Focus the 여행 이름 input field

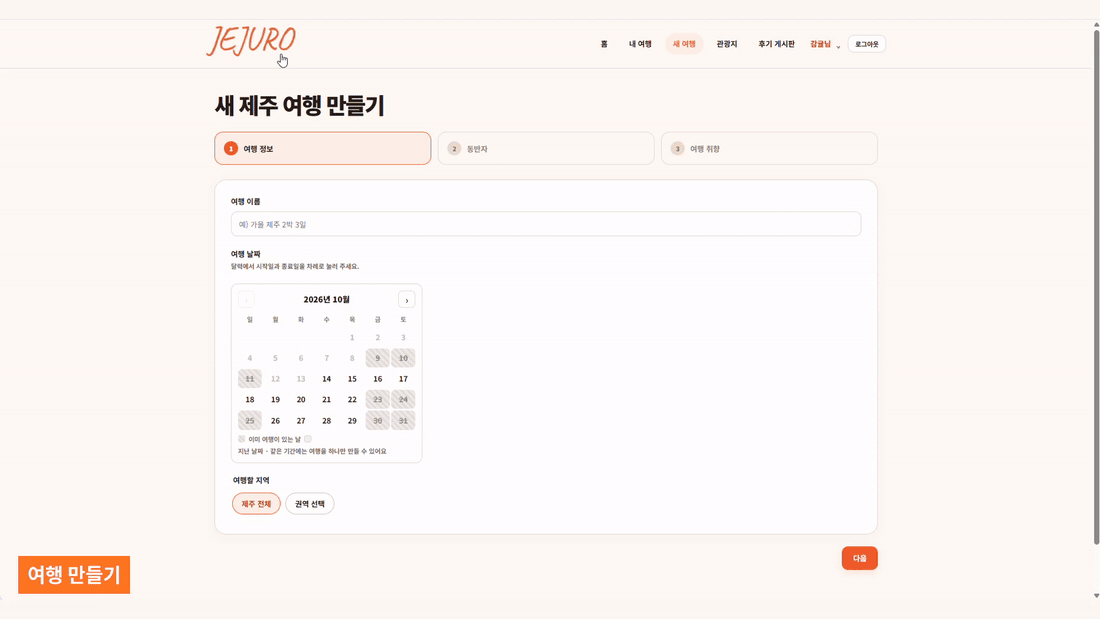546,224
